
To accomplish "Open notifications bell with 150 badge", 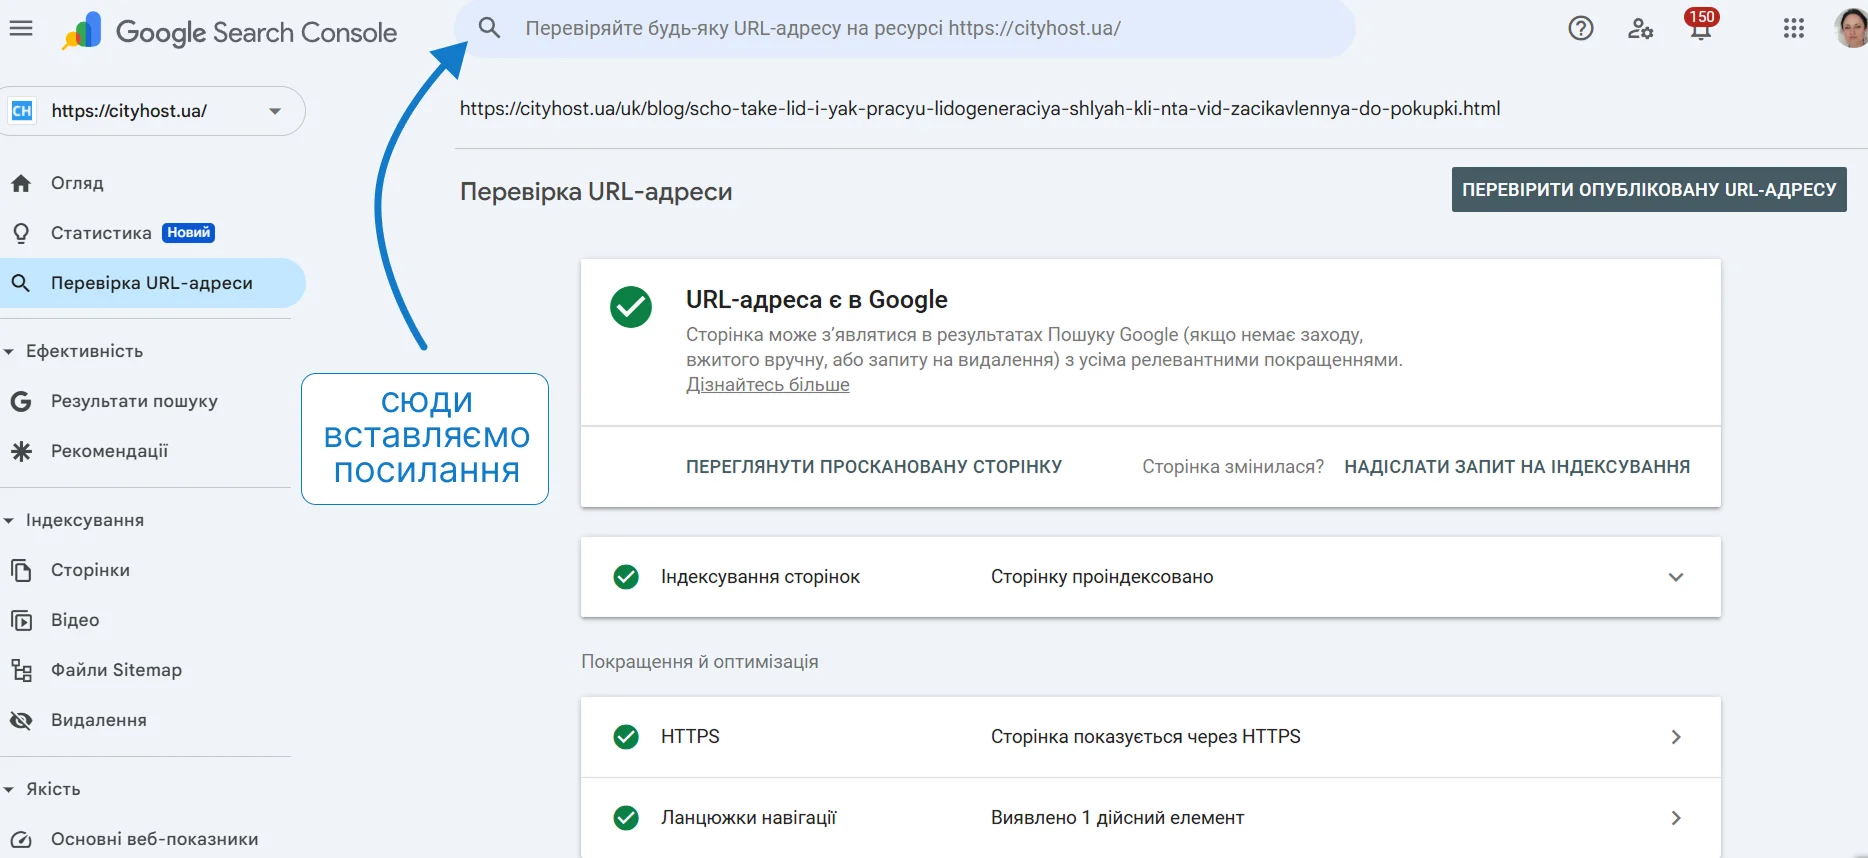I will tap(1700, 27).
